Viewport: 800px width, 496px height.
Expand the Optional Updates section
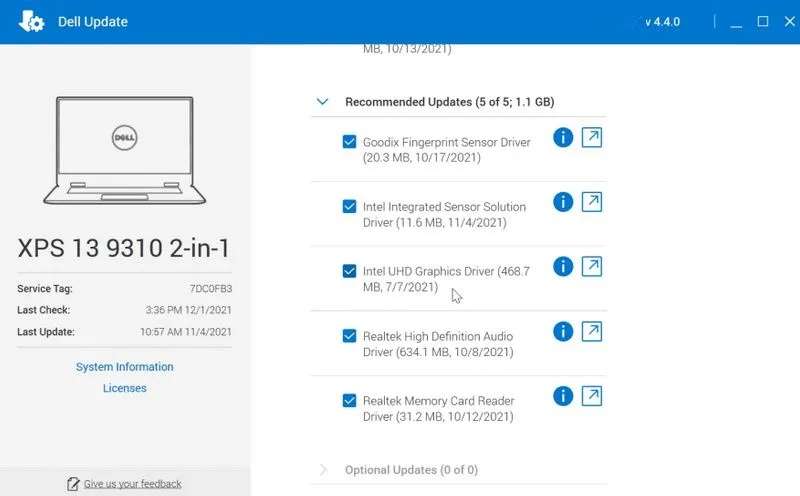(323, 469)
